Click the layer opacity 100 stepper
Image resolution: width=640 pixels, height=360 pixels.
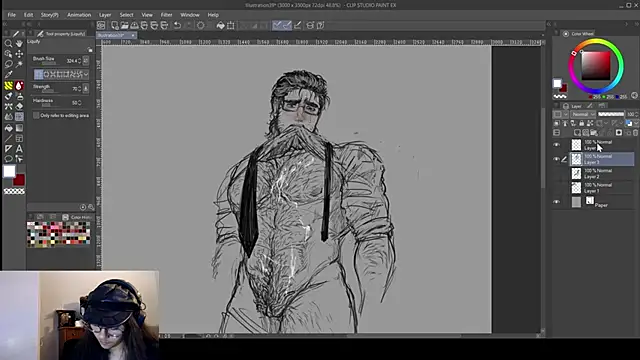(636, 114)
